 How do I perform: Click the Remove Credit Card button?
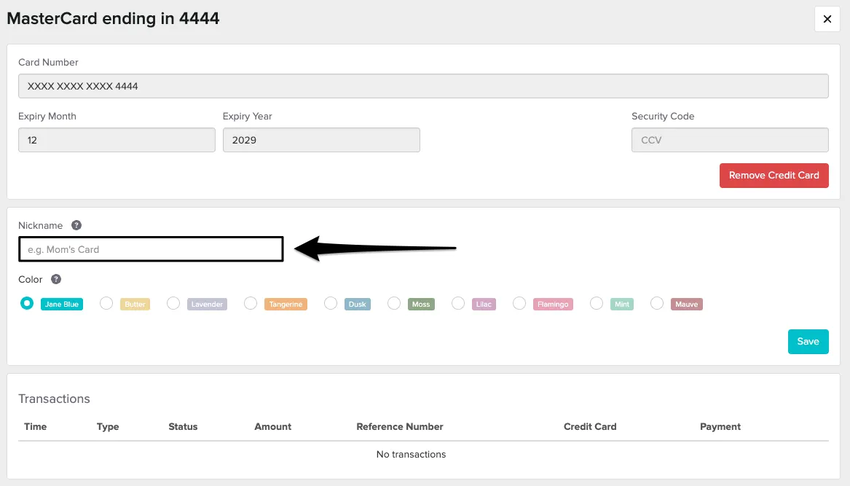coord(773,175)
